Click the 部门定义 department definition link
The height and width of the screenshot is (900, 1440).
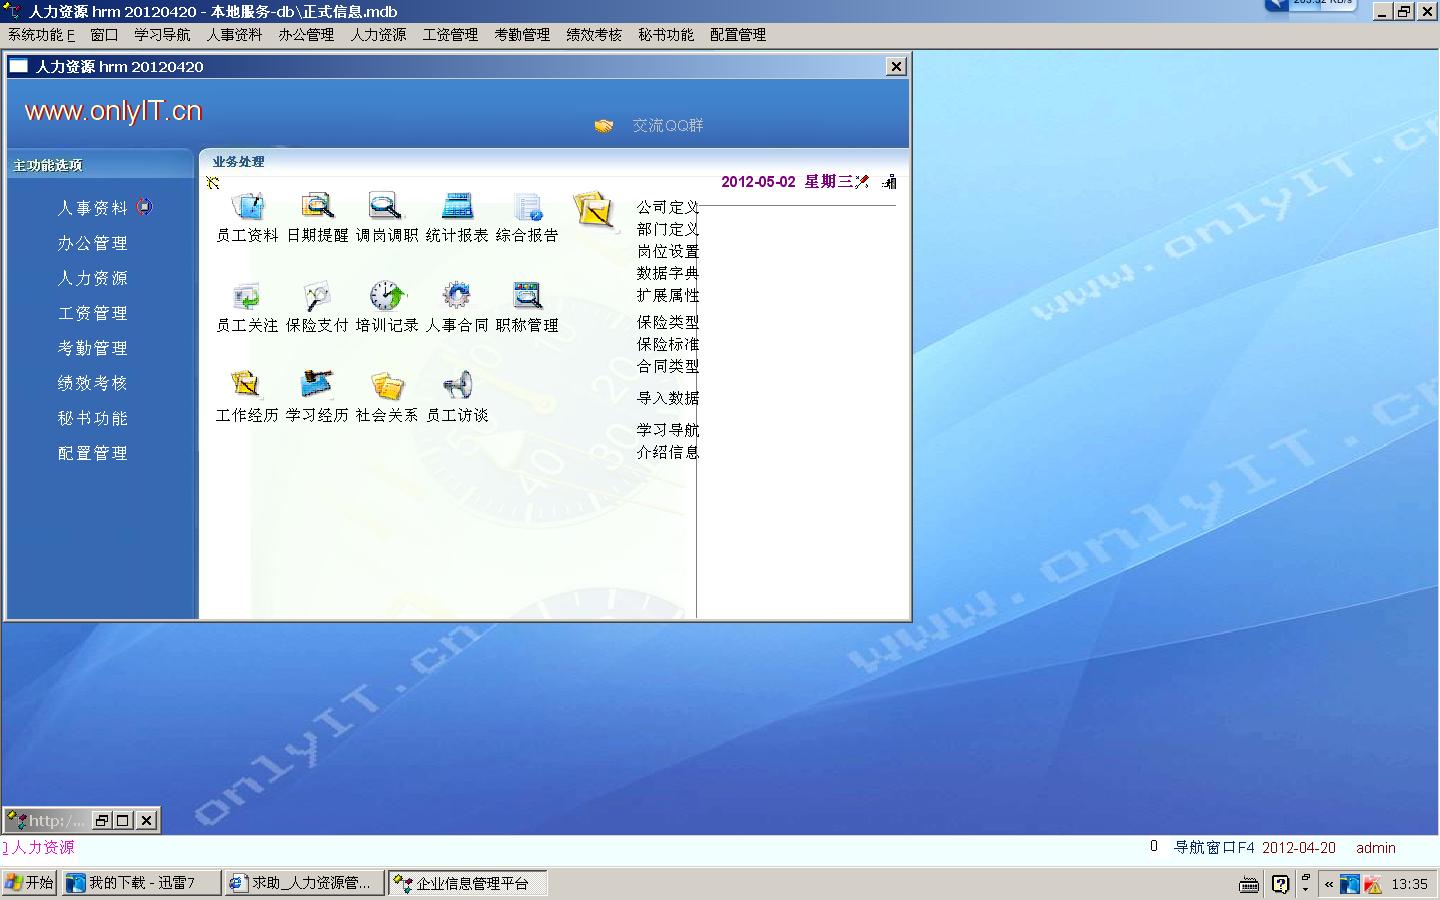(667, 229)
